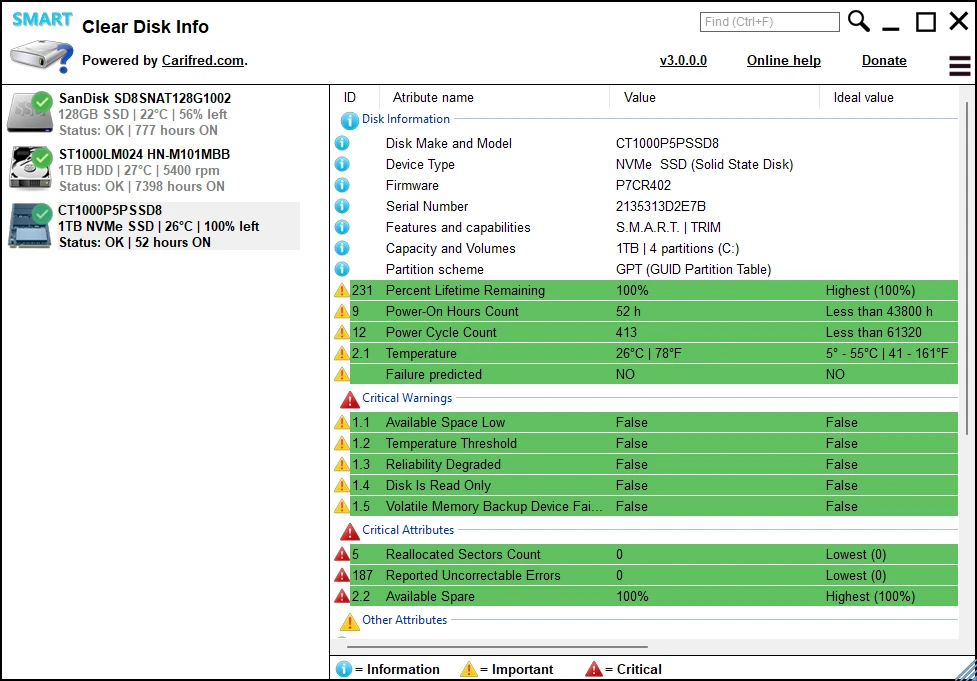Select the SanDisk SSD drive icon

[x=31, y=112]
